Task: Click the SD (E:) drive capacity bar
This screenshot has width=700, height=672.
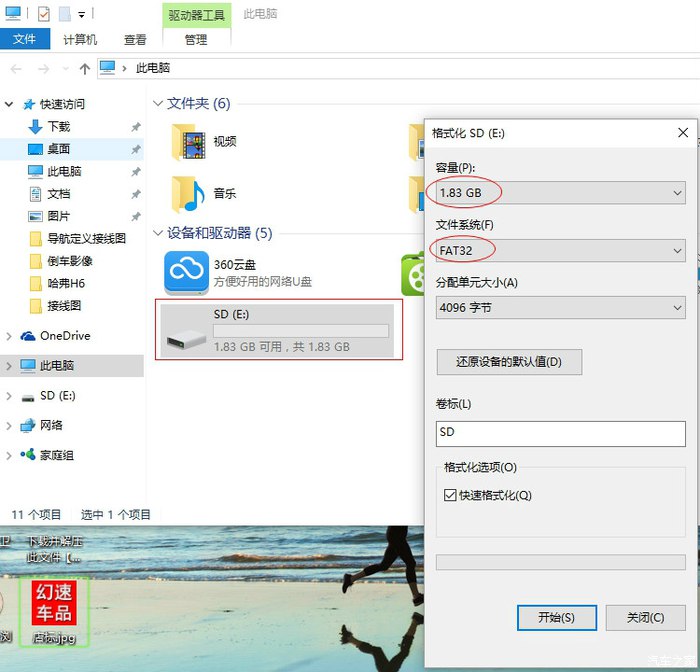Action: [300, 331]
